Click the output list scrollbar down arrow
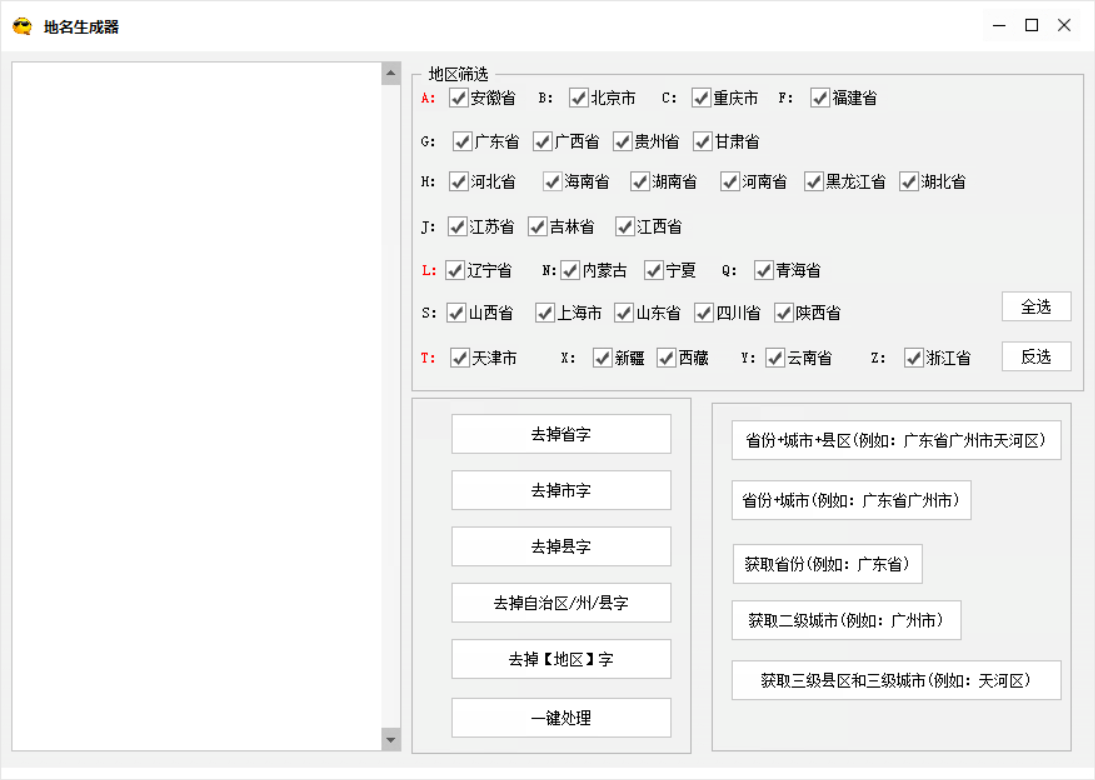Screen dimensions: 1095x780 point(391,739)
